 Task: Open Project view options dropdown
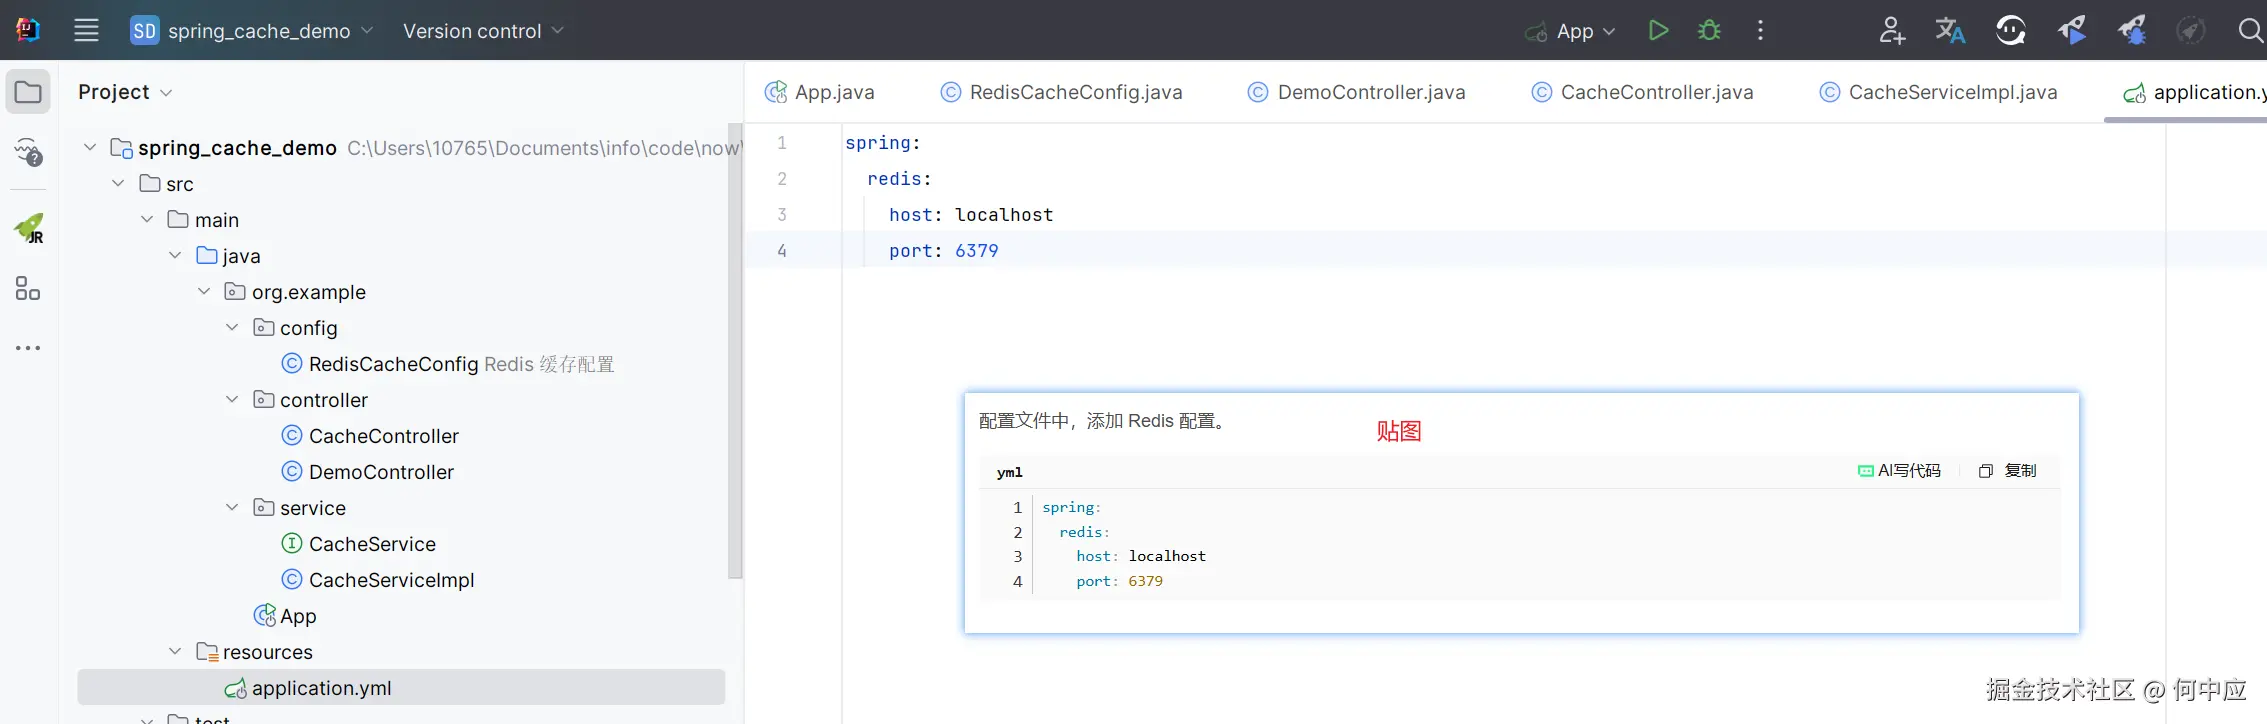click(125, 92)
